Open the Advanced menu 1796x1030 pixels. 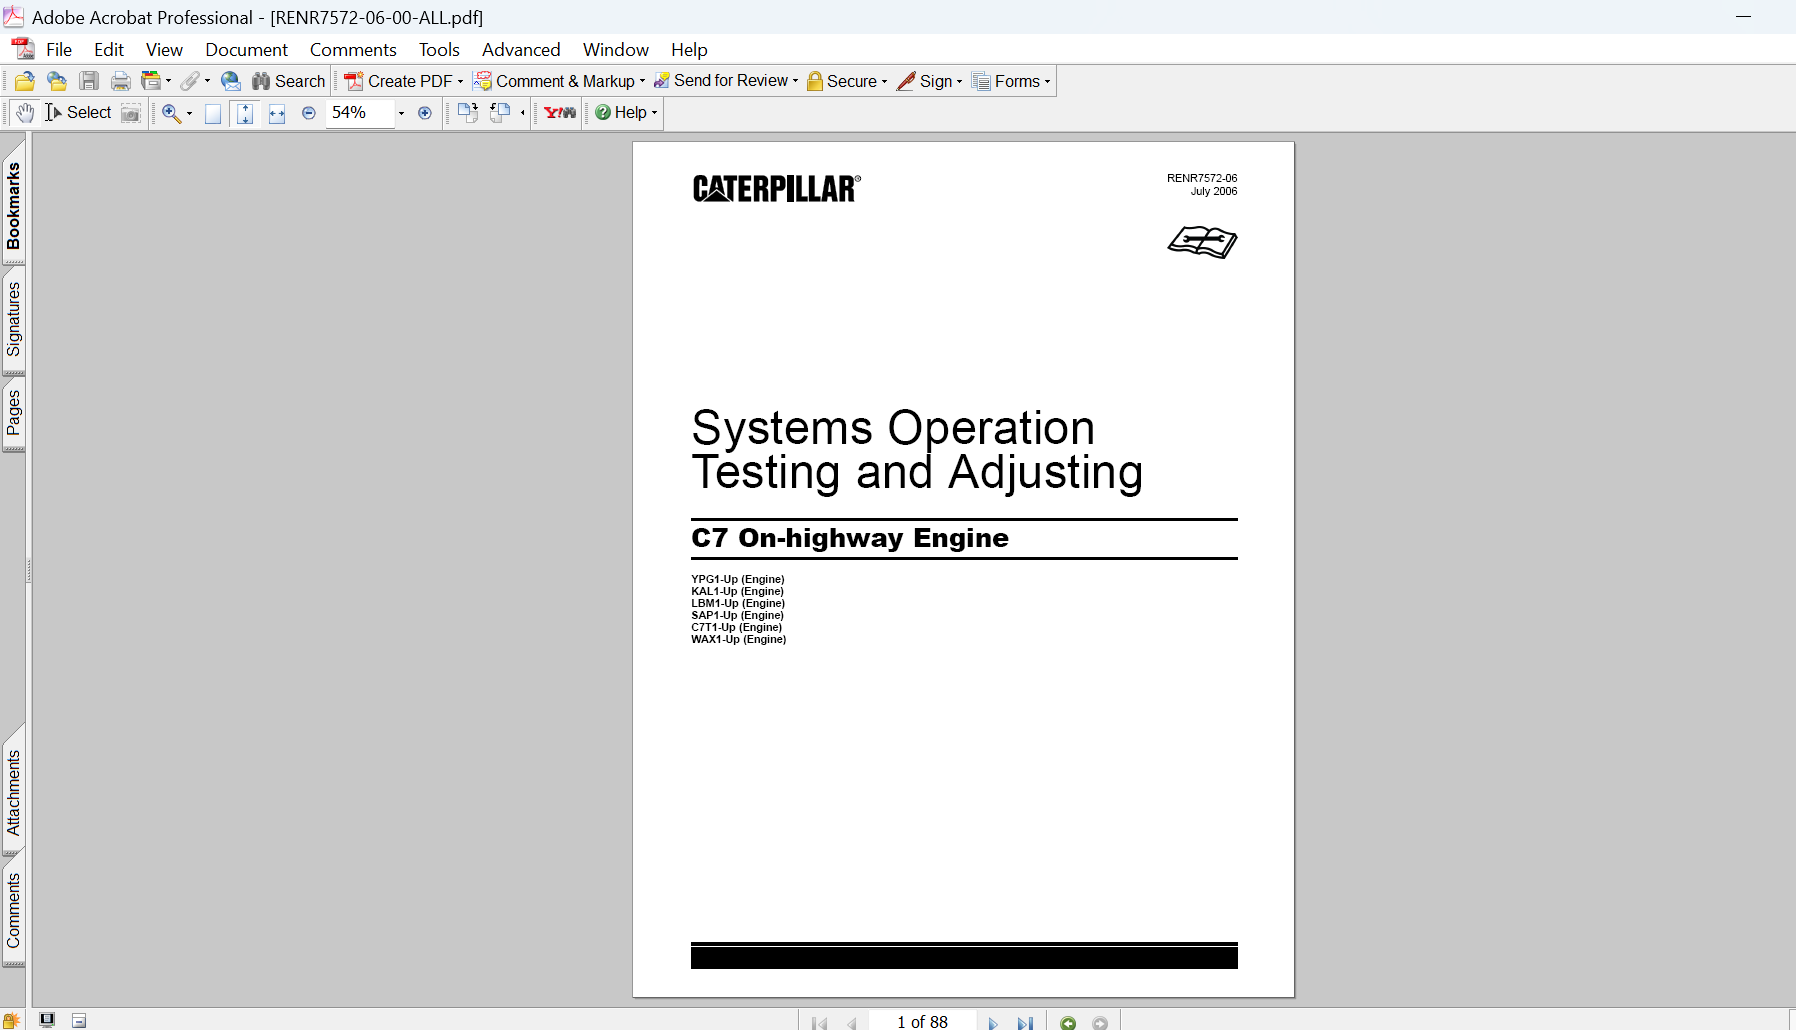tap(521, 50)
